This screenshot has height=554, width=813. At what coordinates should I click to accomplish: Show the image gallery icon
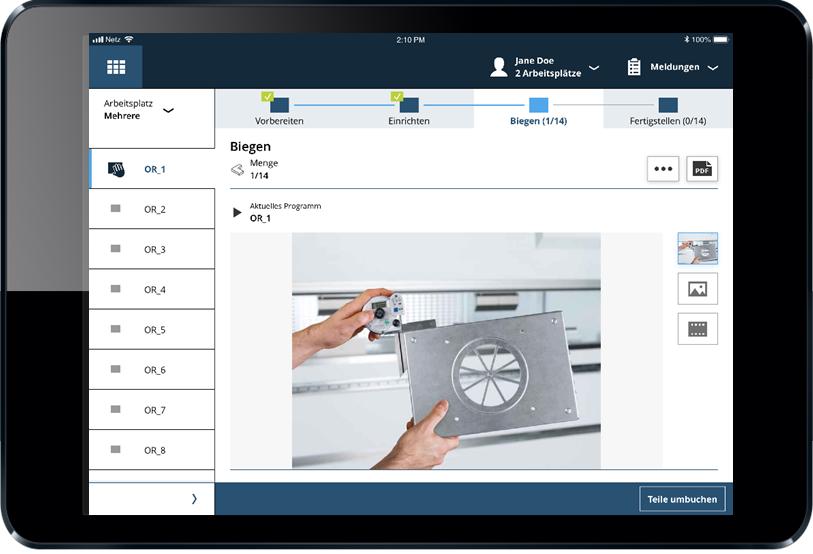tap(697, 288)
